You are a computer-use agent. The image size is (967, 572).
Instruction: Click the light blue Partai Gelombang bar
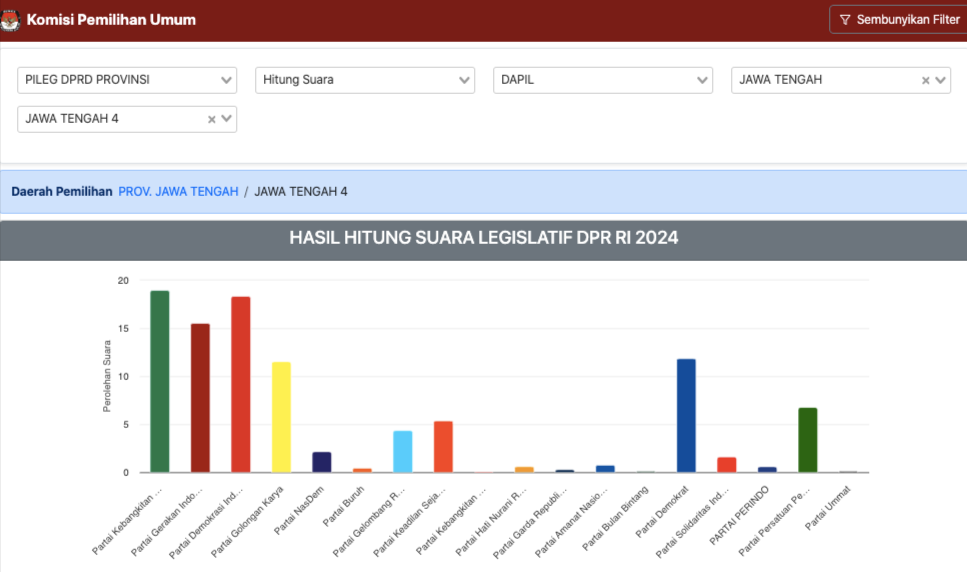tap(403, 452)
